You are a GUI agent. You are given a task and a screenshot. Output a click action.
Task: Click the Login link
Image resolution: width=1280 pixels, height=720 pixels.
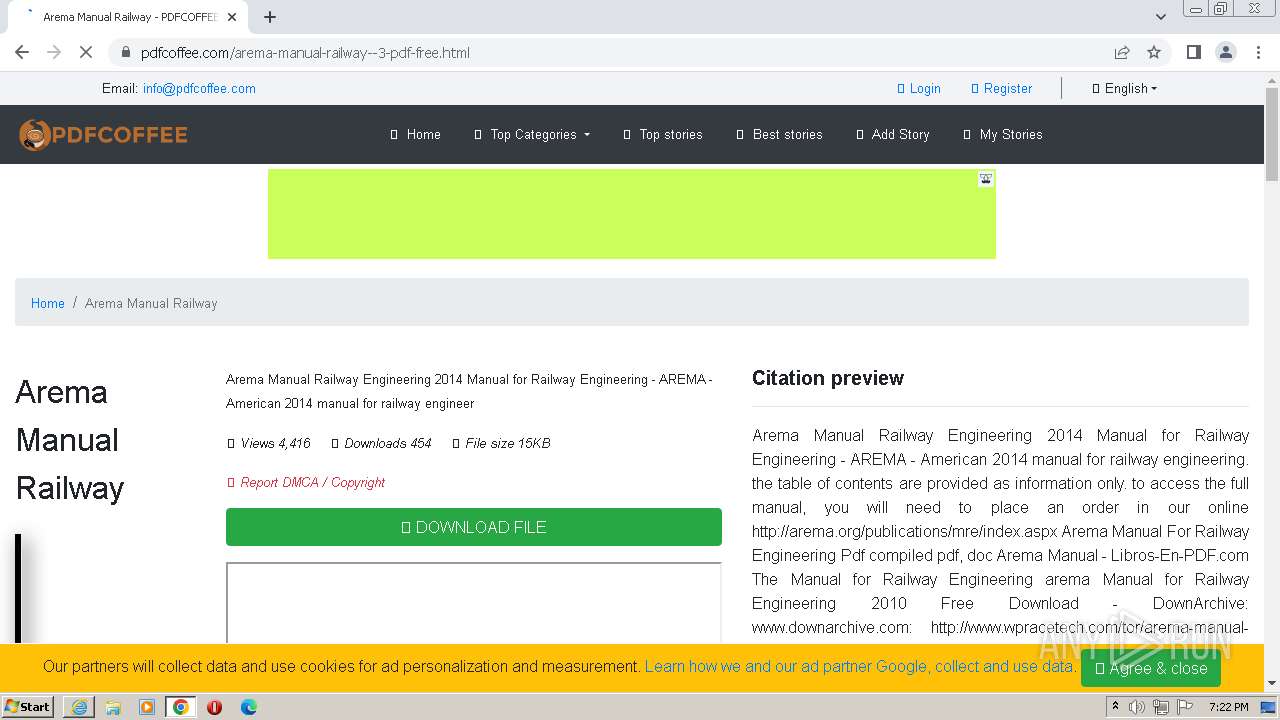[x=919, y=88]
